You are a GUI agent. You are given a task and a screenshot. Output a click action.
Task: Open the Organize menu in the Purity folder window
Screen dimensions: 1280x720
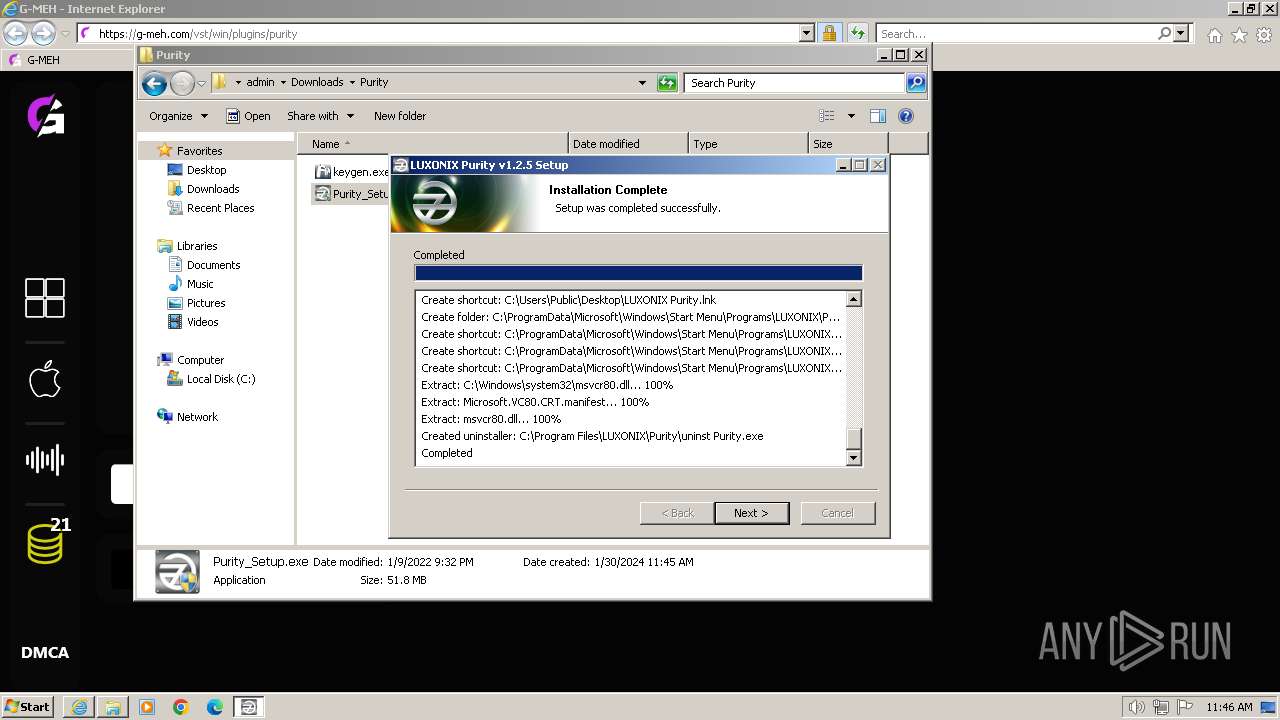click(178, 116)
